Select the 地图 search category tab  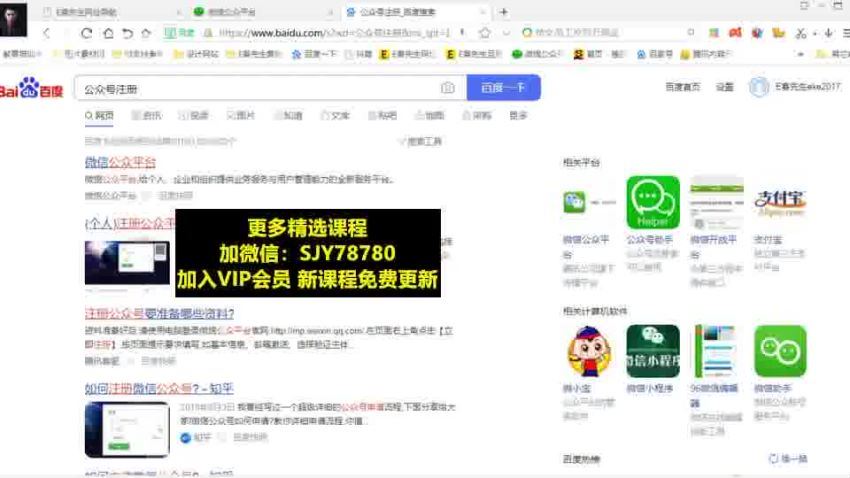point(429,115)
